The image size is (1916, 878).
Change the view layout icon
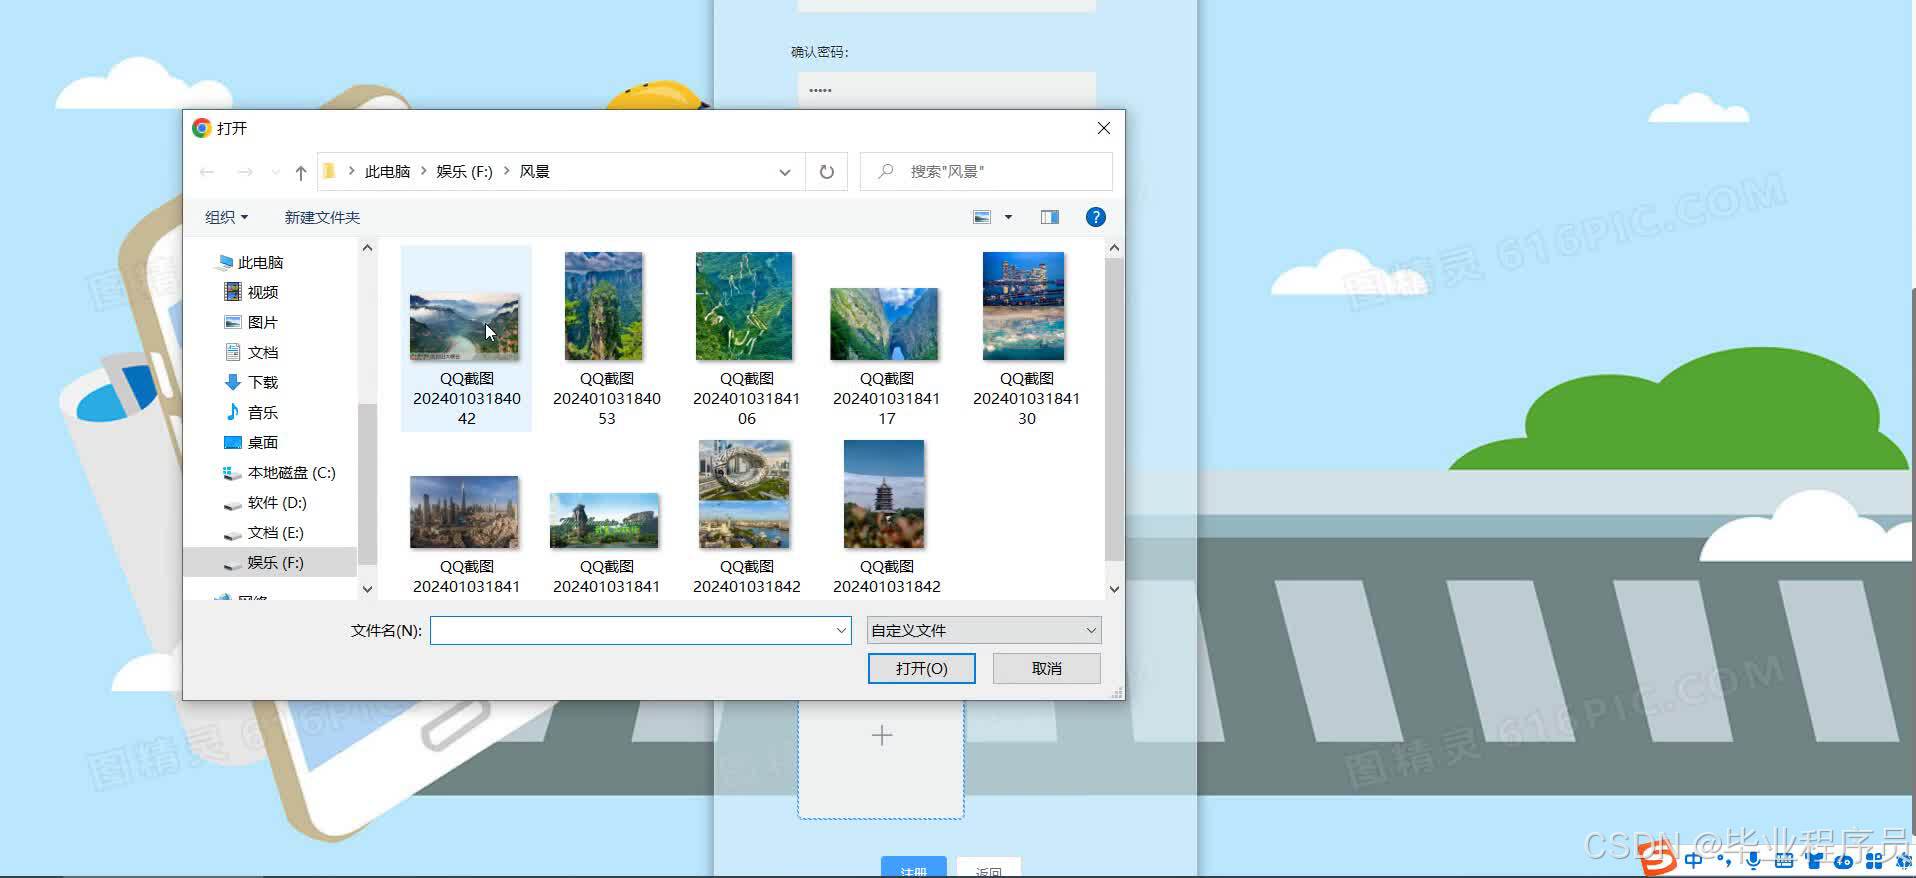(982, 217)
